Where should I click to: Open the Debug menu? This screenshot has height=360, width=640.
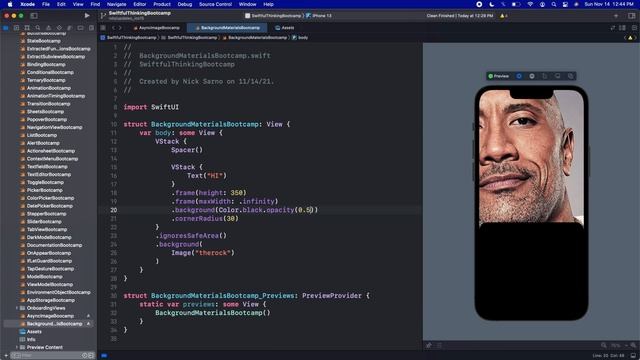pos(184,4)
